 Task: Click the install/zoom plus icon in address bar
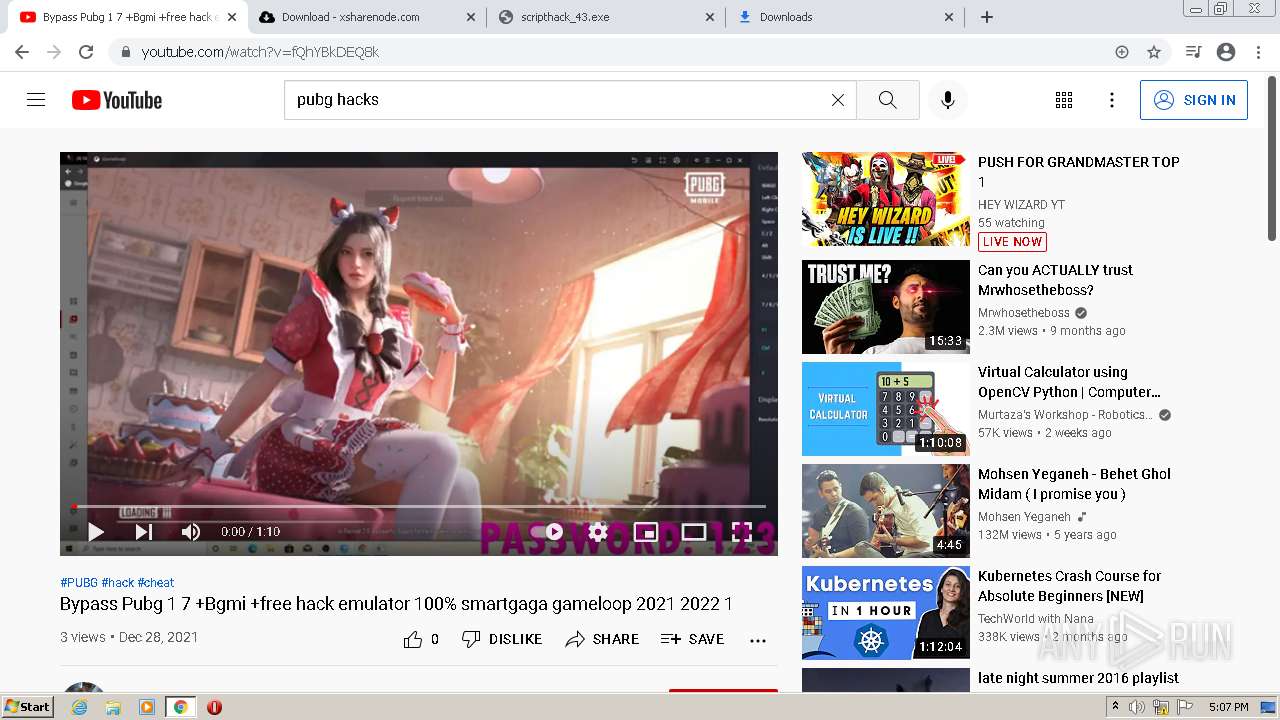(x=1122, y=52)
